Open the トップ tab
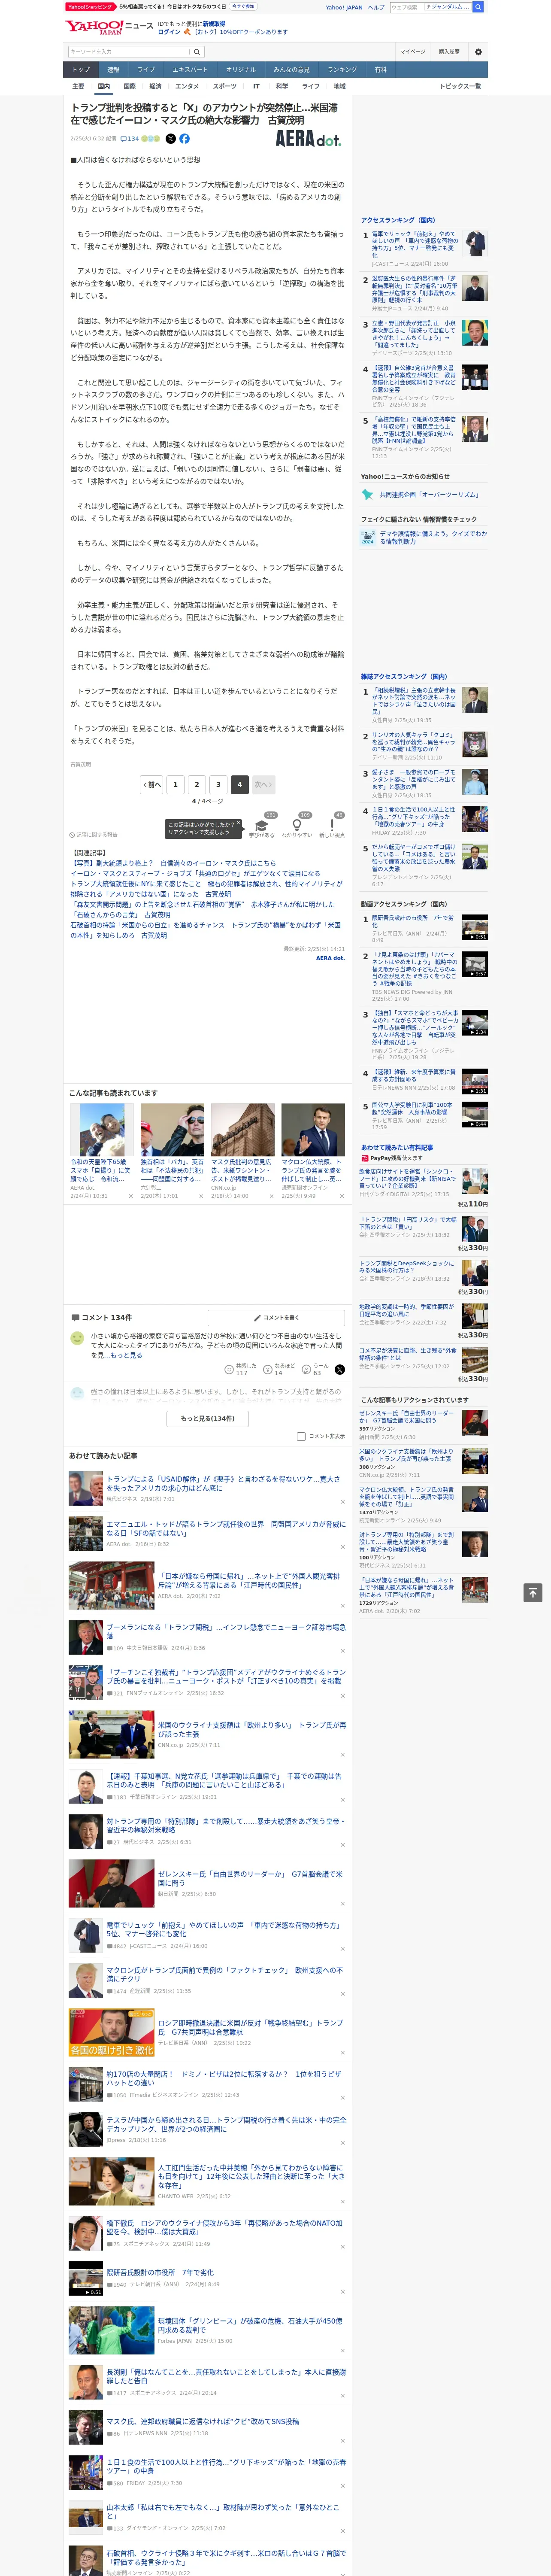Image resolution: width=551 pixels, height=2576 pixels. (81, 69)
